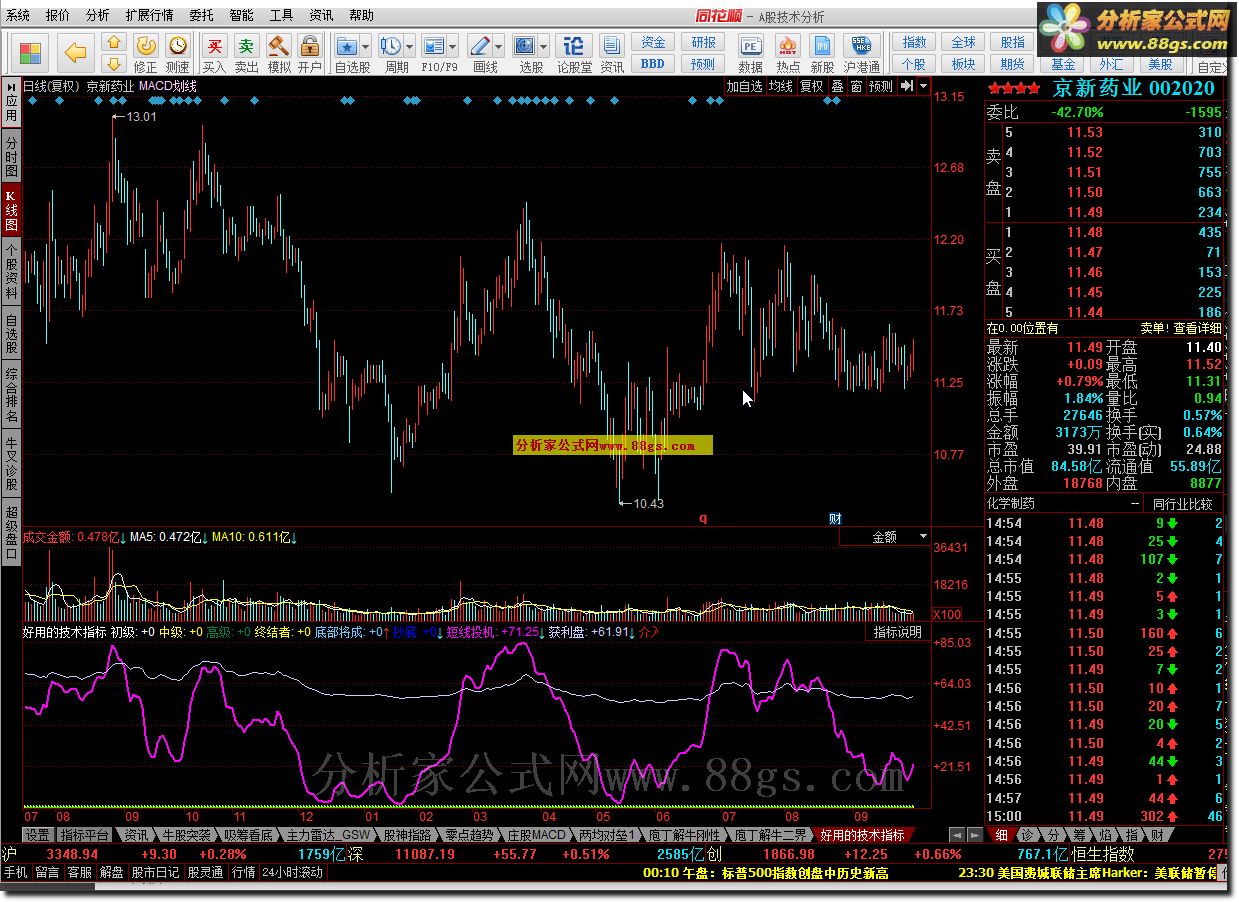1239x902 pixels.
Task: Click the F10/F9 info icon
Action: tap(434, 46)
